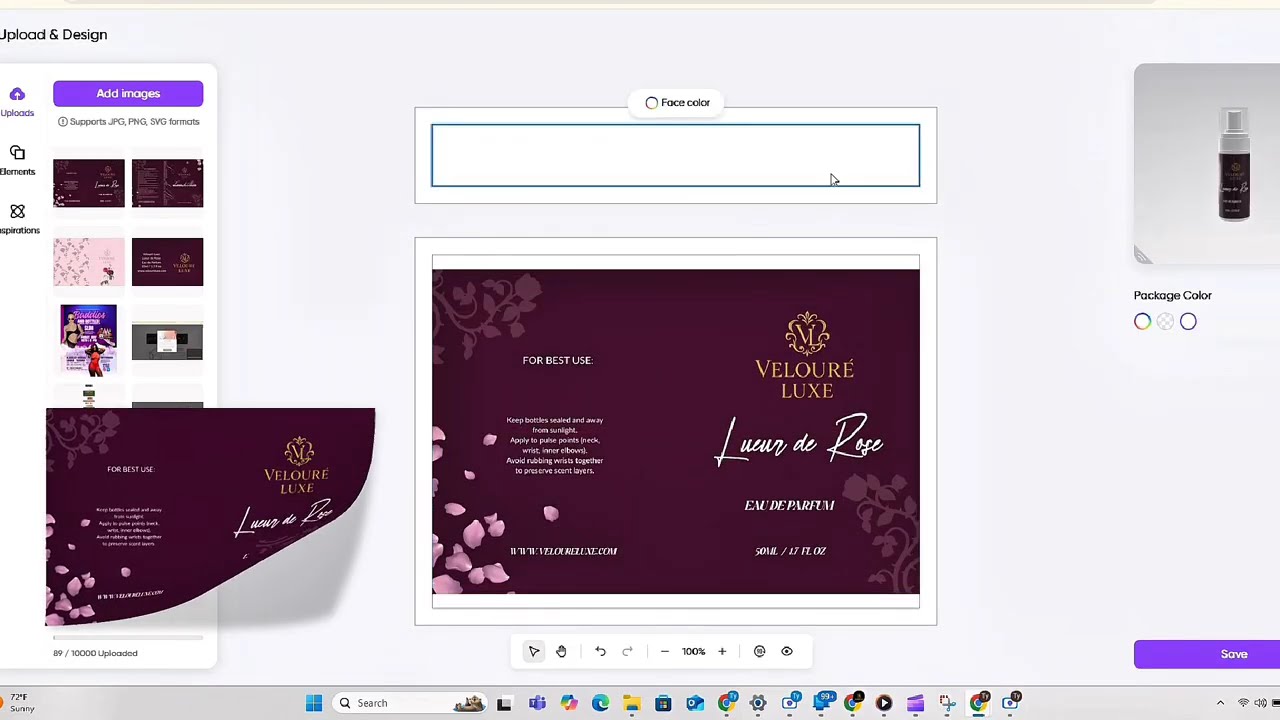
Task: Open the Inspirations panel
Action: (17, 219)
